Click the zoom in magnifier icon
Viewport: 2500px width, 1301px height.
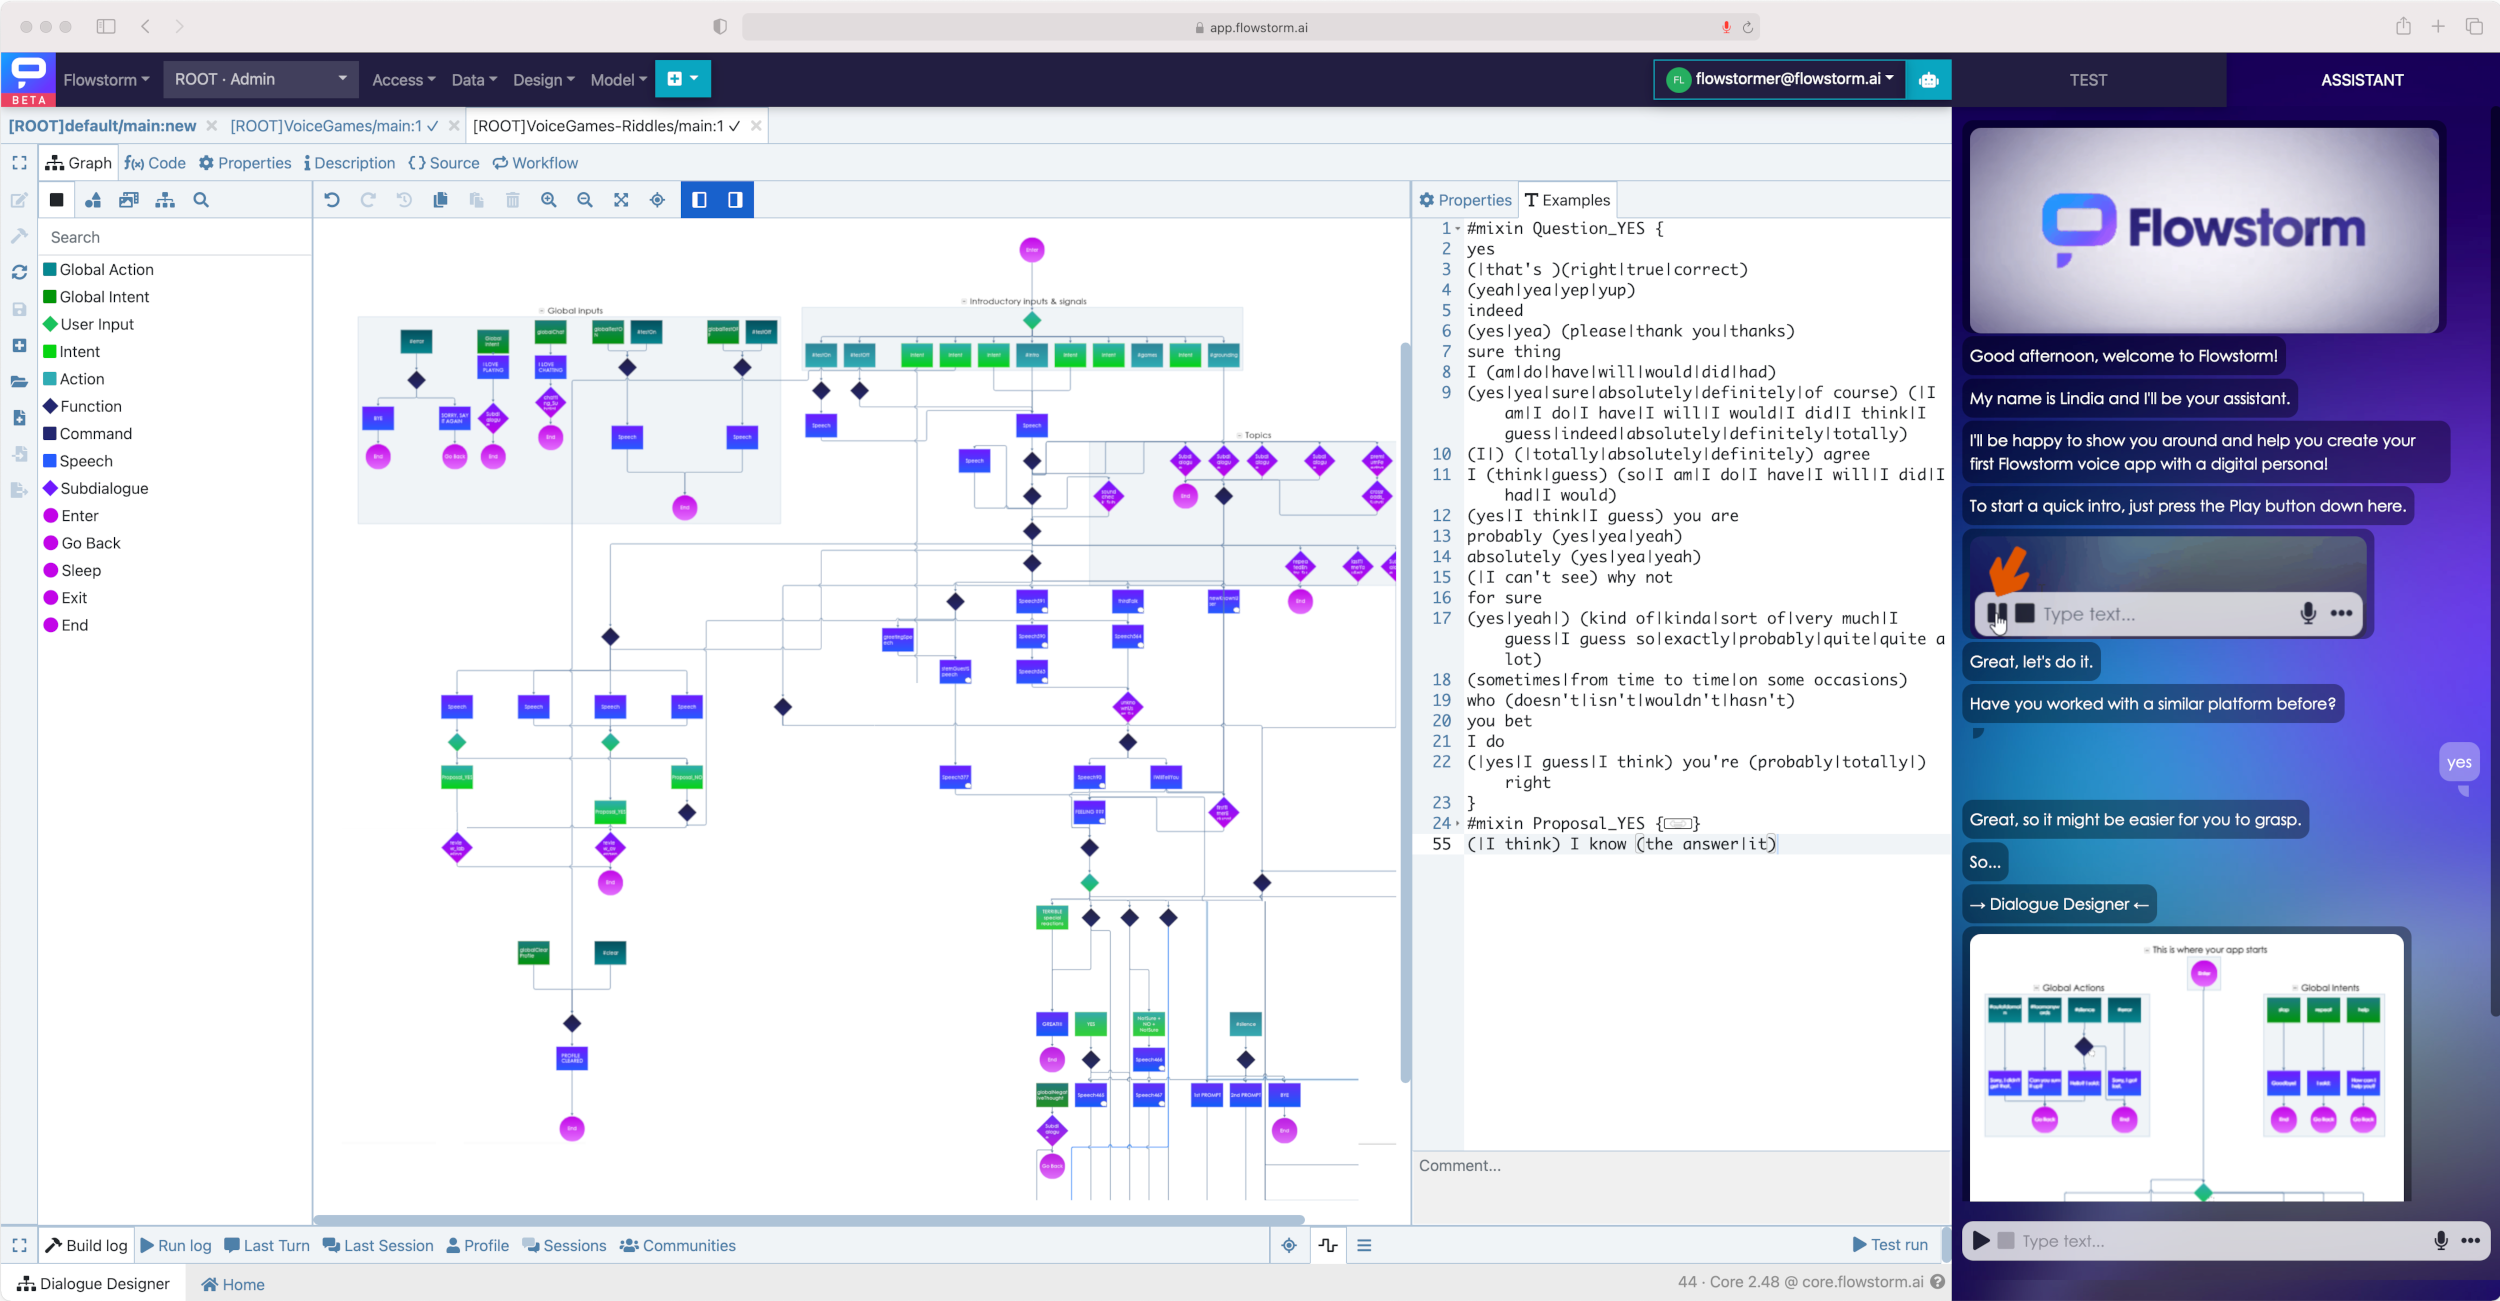pos(549,200)
